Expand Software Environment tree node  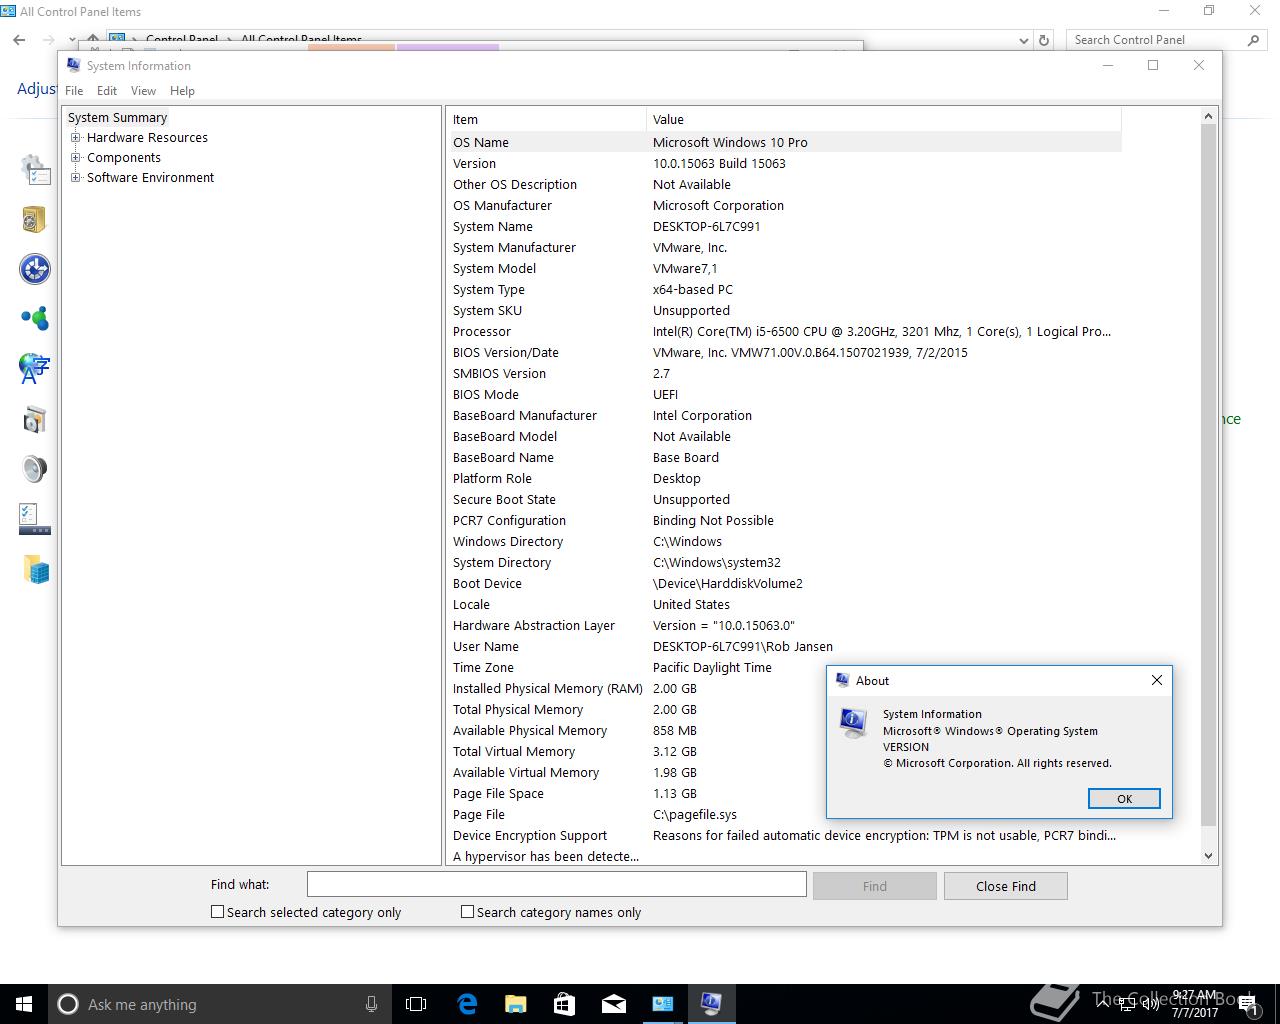(75, 177)
